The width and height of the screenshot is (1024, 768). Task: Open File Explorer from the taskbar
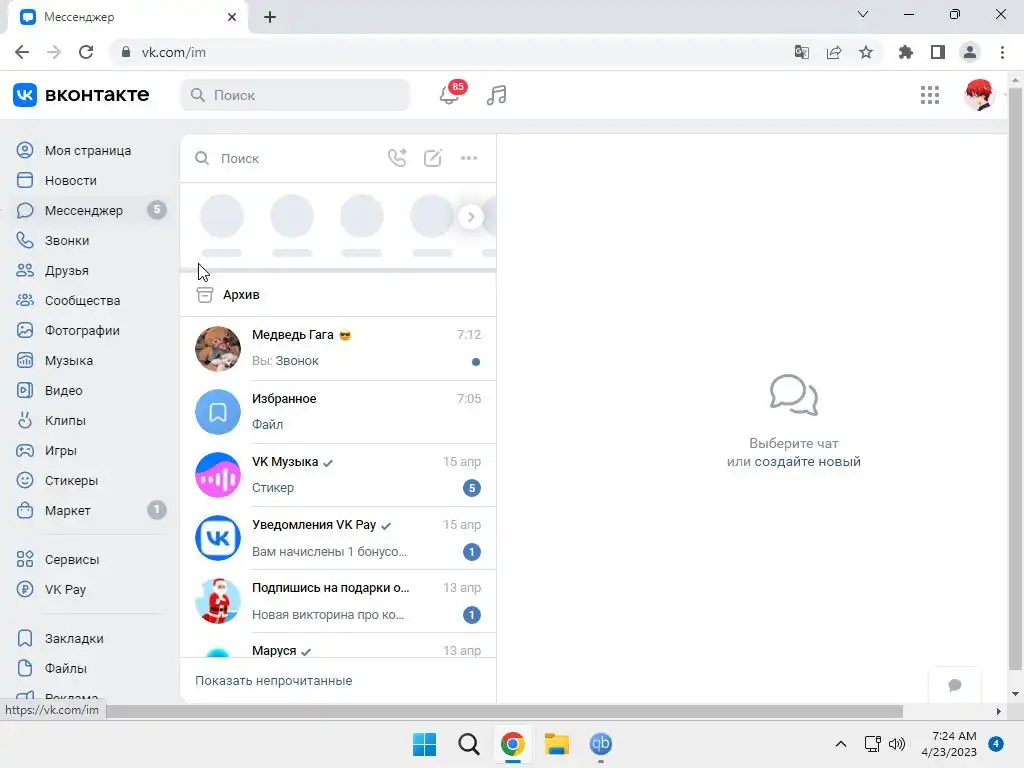click(556, 744)
